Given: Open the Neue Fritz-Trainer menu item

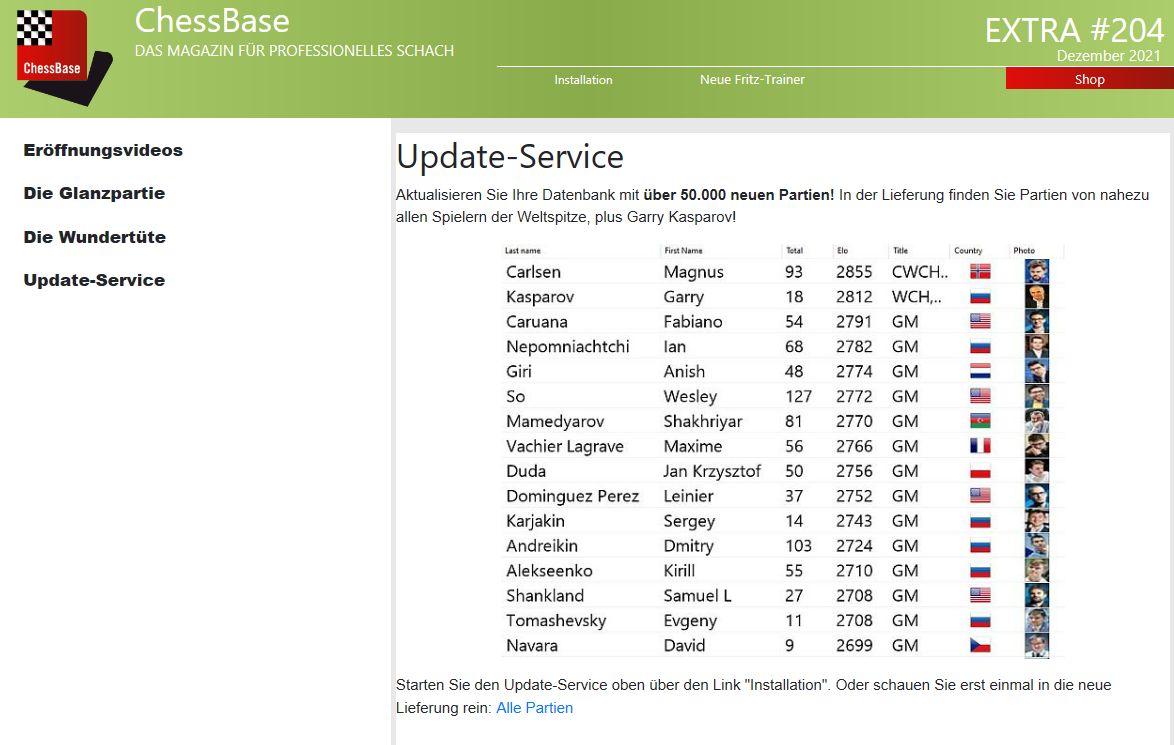Looking at the screenshot, I should click(x=752, y=80).
